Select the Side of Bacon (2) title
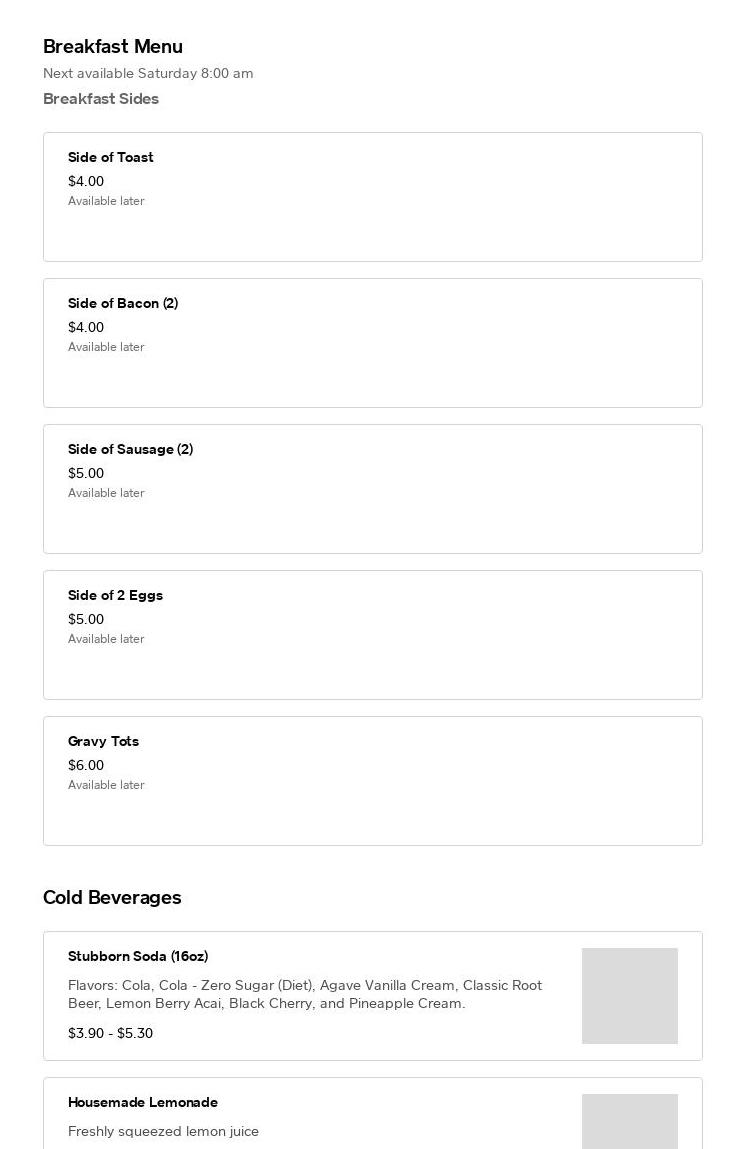The width and height of the screenshot is (745, 1149). coord(123,303)
